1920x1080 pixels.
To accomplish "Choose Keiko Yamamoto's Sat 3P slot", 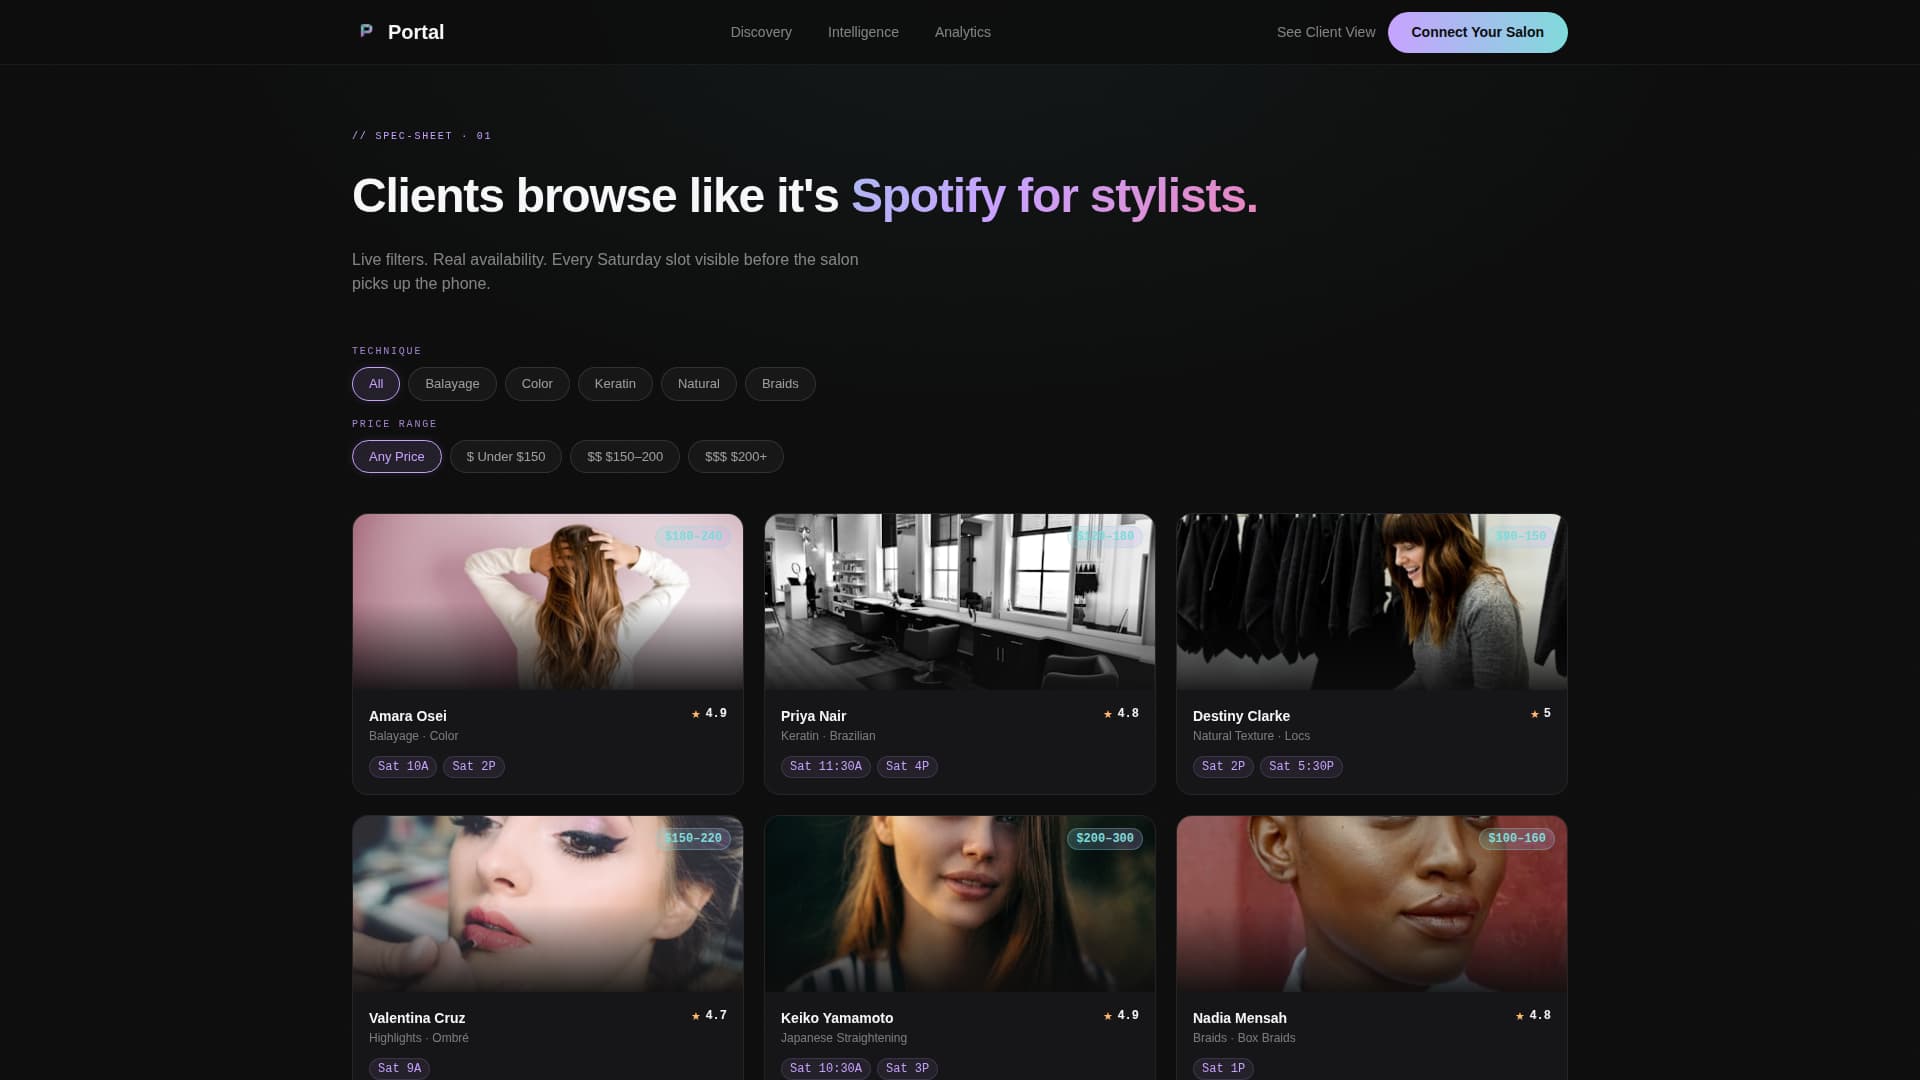I will point(907,1069).
